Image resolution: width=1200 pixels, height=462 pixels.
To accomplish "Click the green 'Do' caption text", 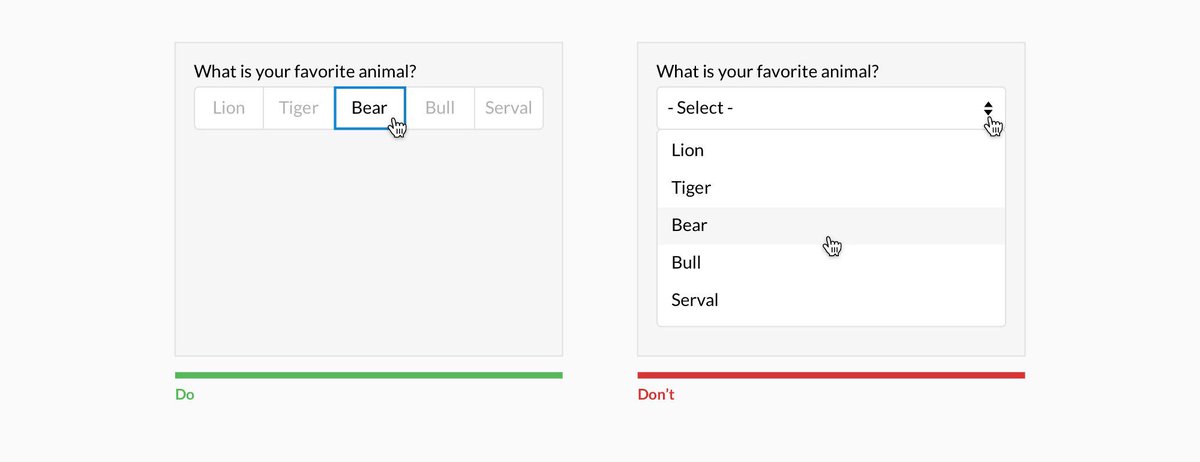I will point(185,395).
